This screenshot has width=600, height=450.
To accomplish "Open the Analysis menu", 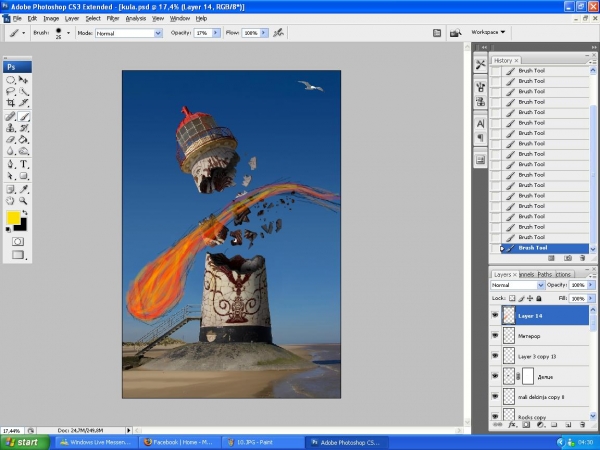I will pyautogui.click(x=135, y=18).
